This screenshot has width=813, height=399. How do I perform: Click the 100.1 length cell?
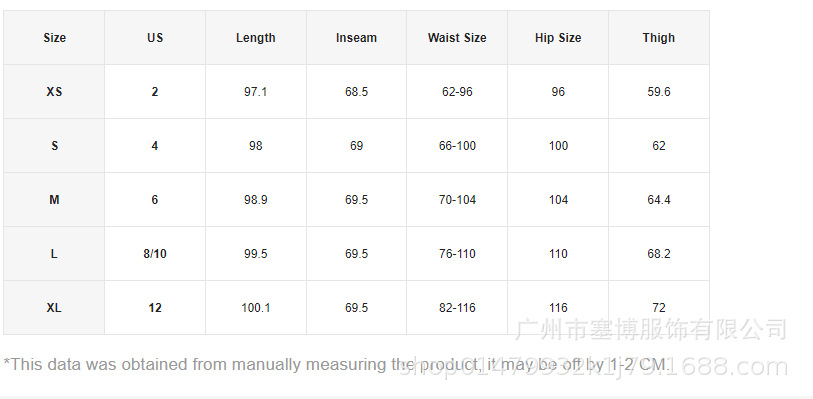(256, 308)
